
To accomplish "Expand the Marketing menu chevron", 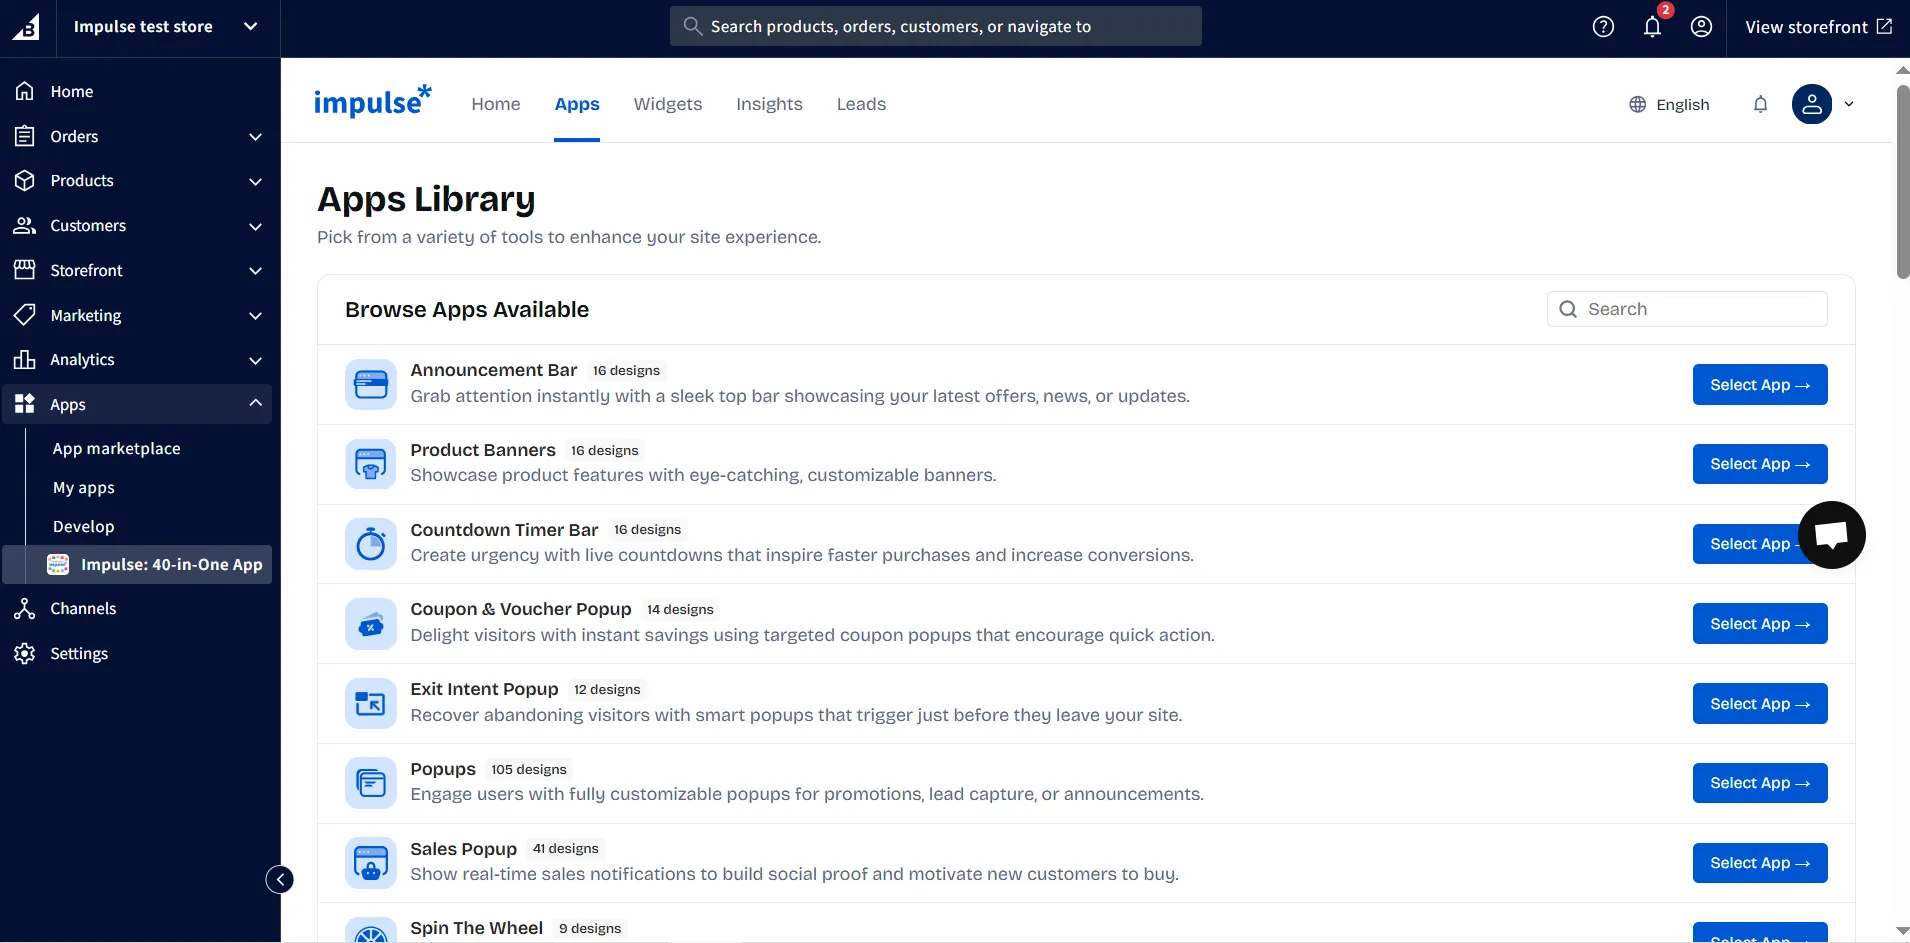I will 255,316.
